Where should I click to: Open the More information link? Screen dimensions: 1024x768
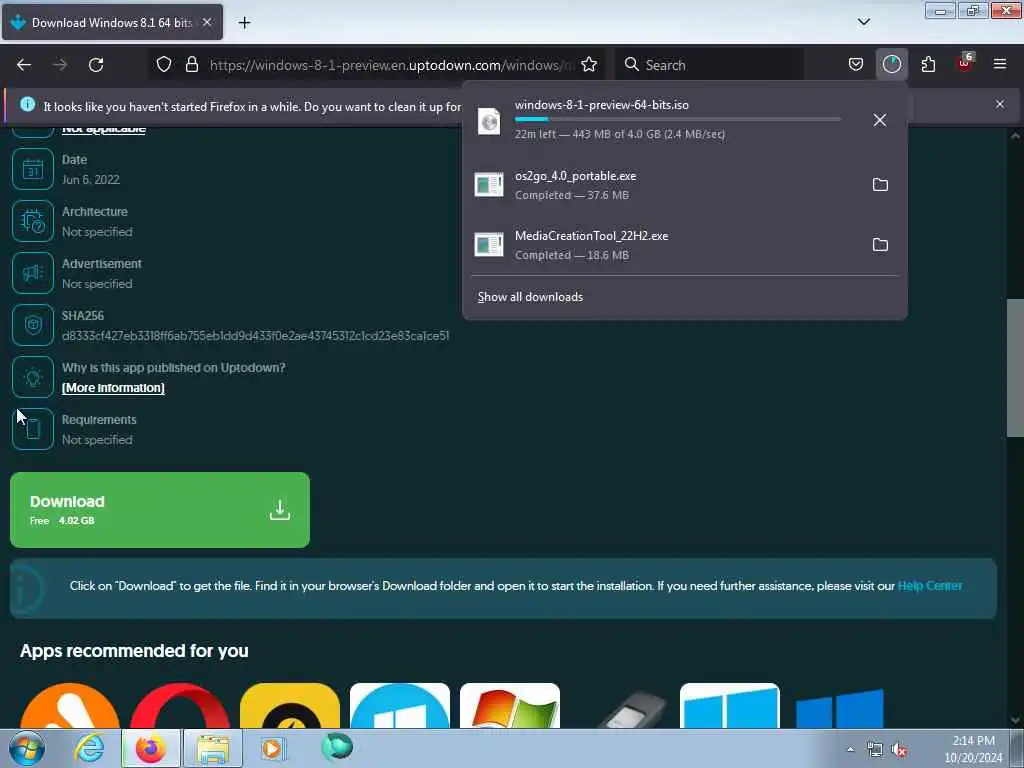pyautogui.click(x=113, y=388)
